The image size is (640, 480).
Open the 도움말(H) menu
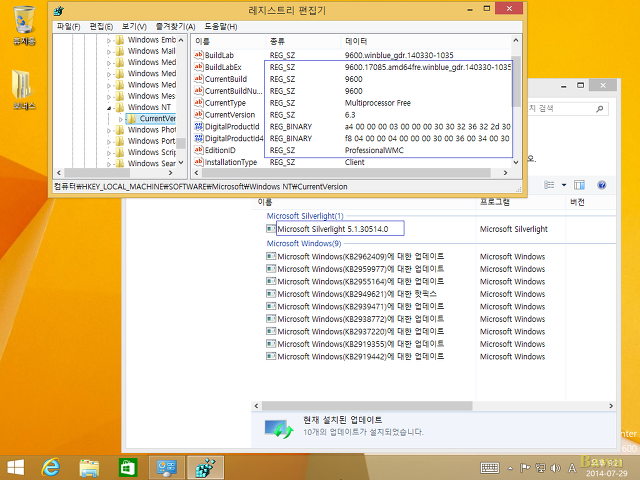(221, 27)
